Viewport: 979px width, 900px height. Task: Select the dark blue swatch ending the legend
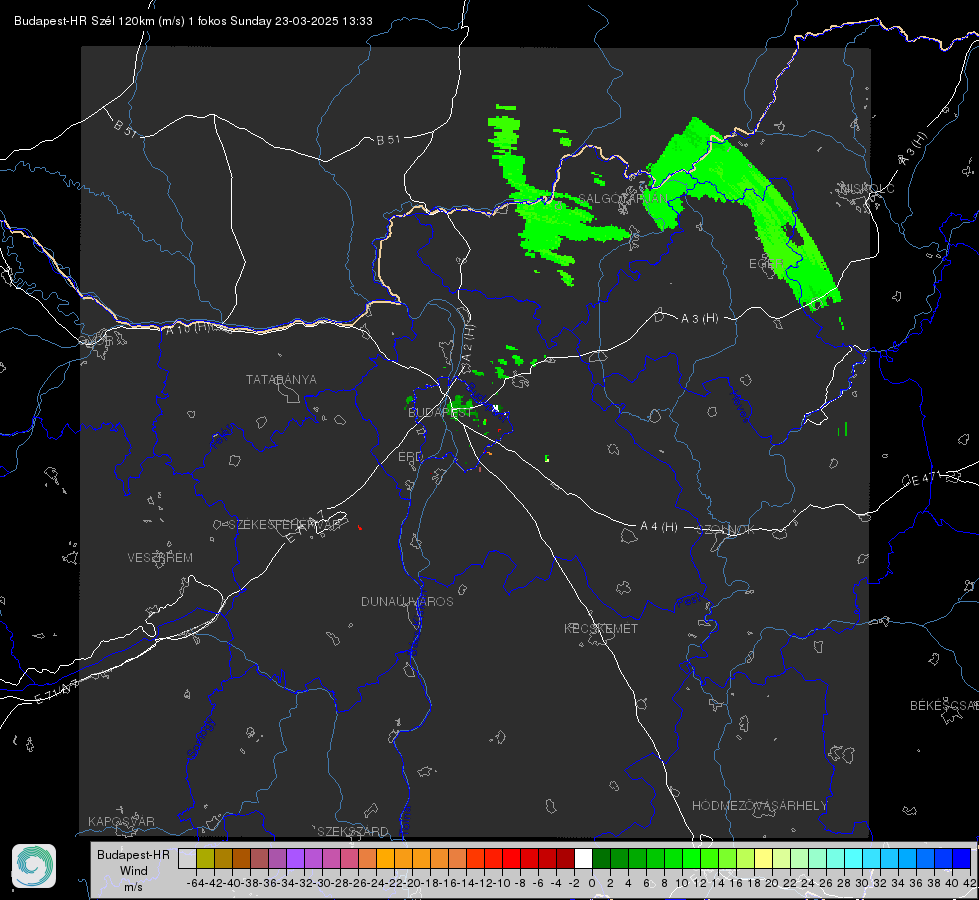pyautogui.click(x=962, y=858)
